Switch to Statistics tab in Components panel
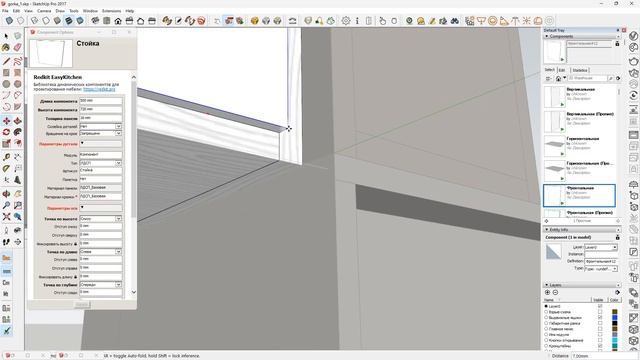Image resolution: width=640 pixels, height=360 pixels. point(580,70)
